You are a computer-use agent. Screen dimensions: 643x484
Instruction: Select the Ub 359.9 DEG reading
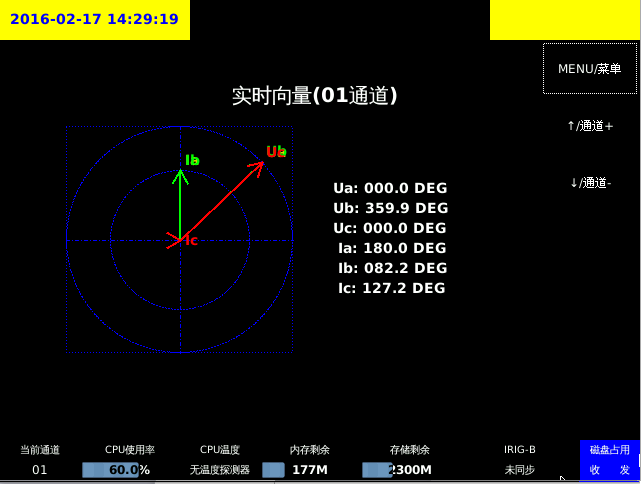click(x=390, y=208)
